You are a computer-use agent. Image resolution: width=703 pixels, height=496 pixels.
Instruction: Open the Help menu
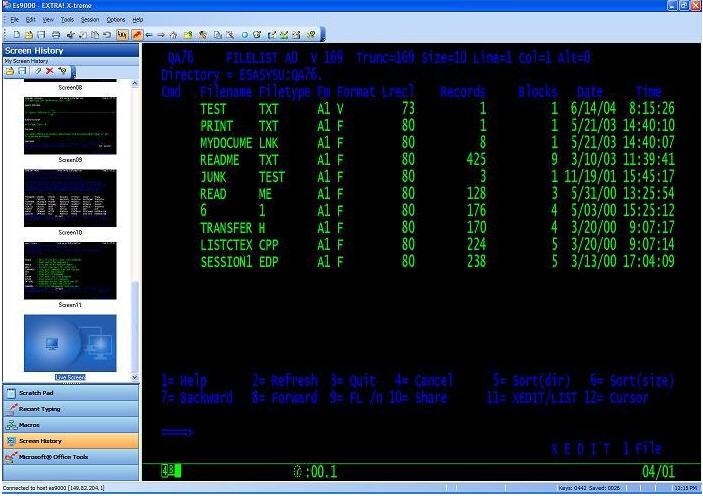pos(138,20)
